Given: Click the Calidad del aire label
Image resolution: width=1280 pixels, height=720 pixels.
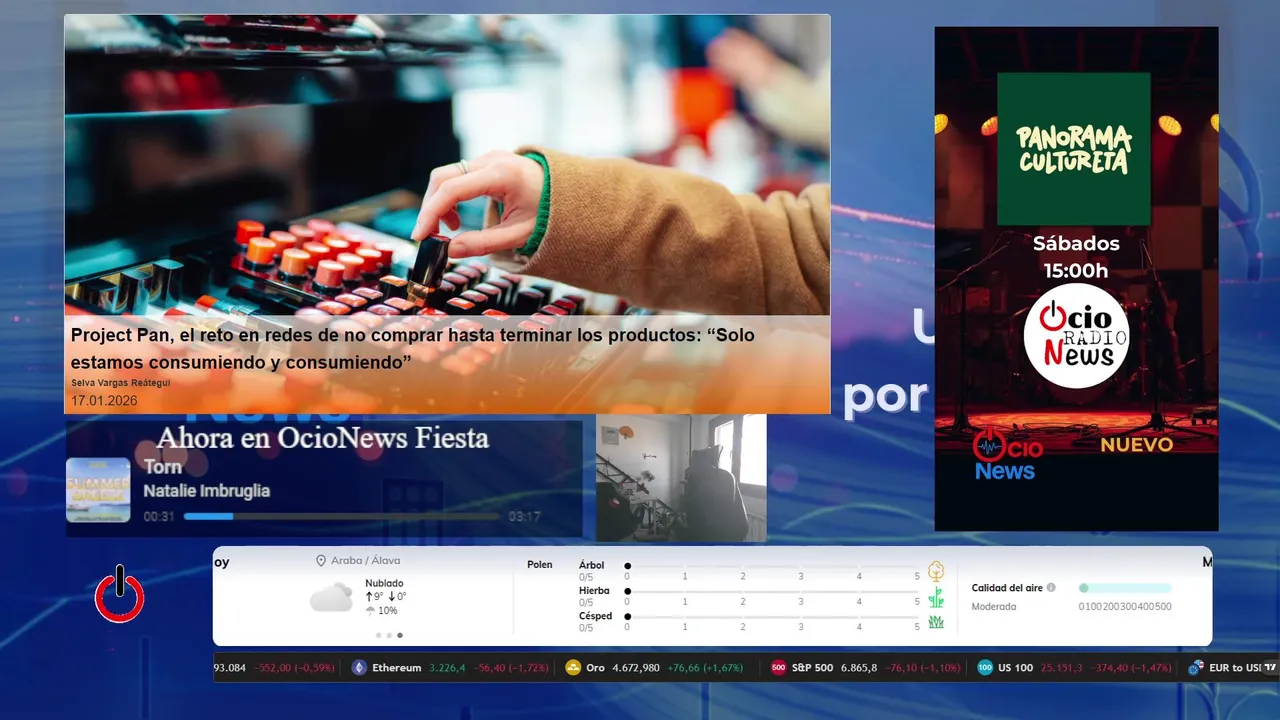Looking at the screenshot, I should point(1007,588).
